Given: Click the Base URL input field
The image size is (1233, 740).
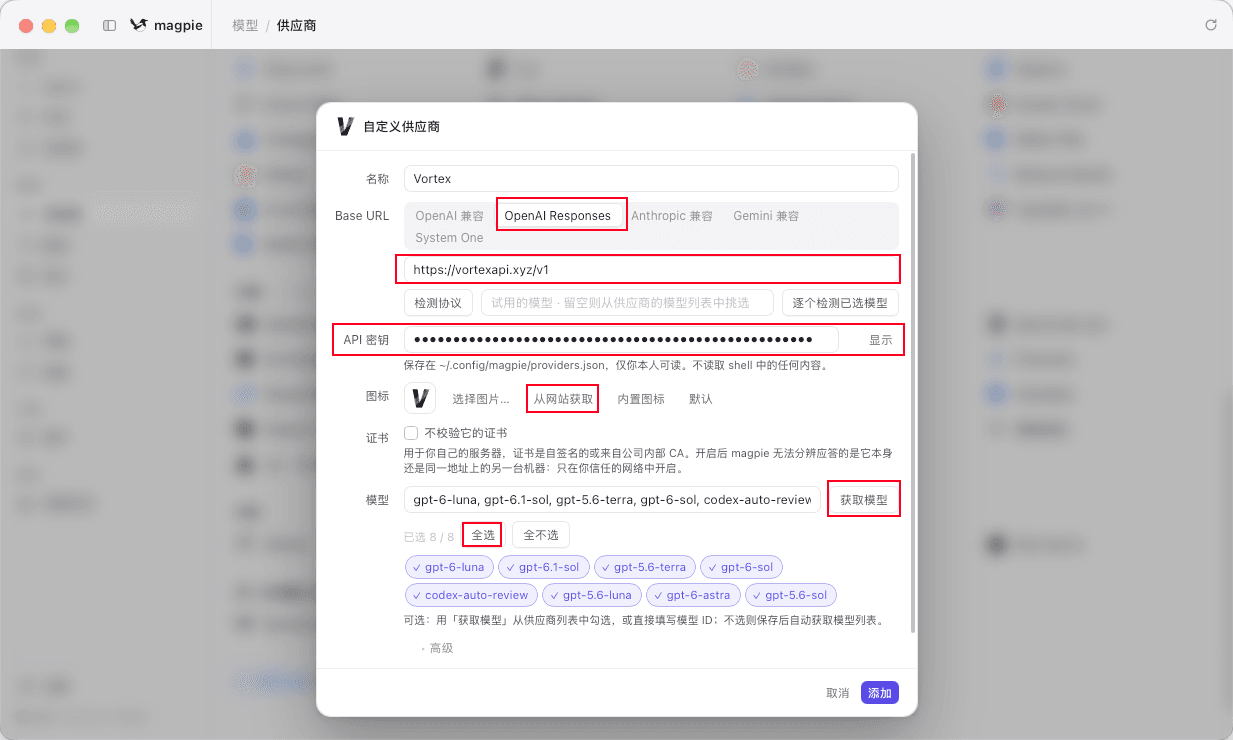Looking at the screenshot, I should (651, 269).
